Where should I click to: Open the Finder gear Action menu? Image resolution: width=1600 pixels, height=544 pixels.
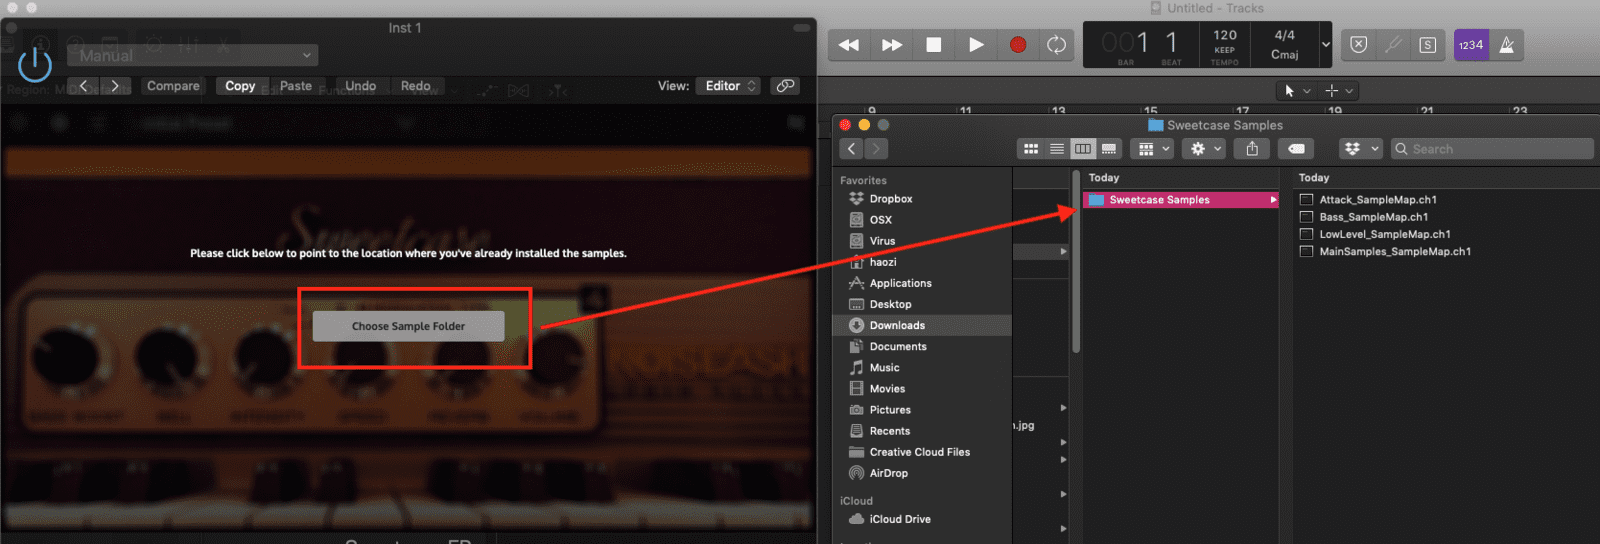point(1204,149)
